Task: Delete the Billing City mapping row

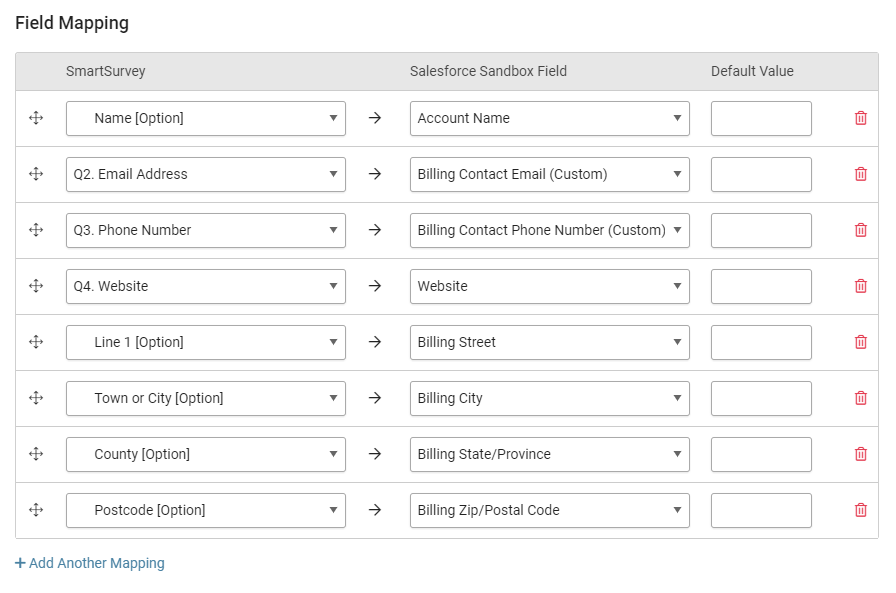Action: pyautogui.click(x=861, y=398)
